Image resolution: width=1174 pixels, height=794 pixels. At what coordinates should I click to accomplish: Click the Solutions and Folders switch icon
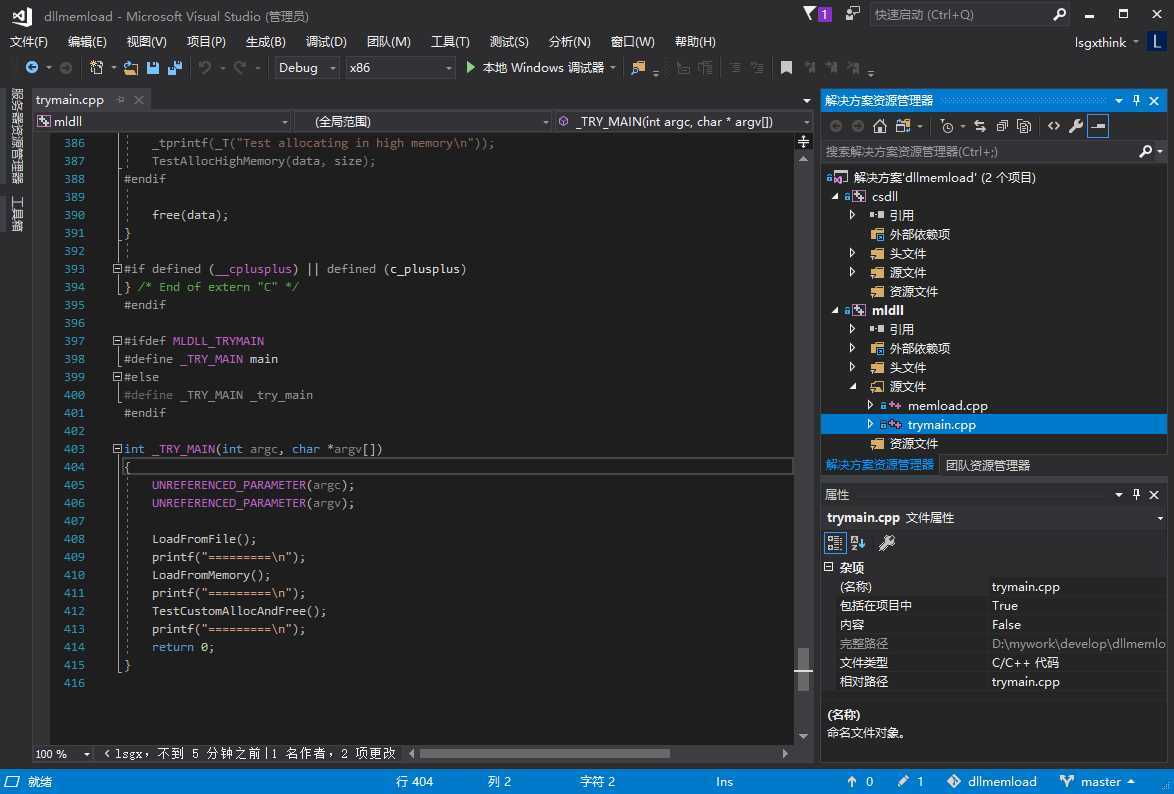(x=904, y=126)
